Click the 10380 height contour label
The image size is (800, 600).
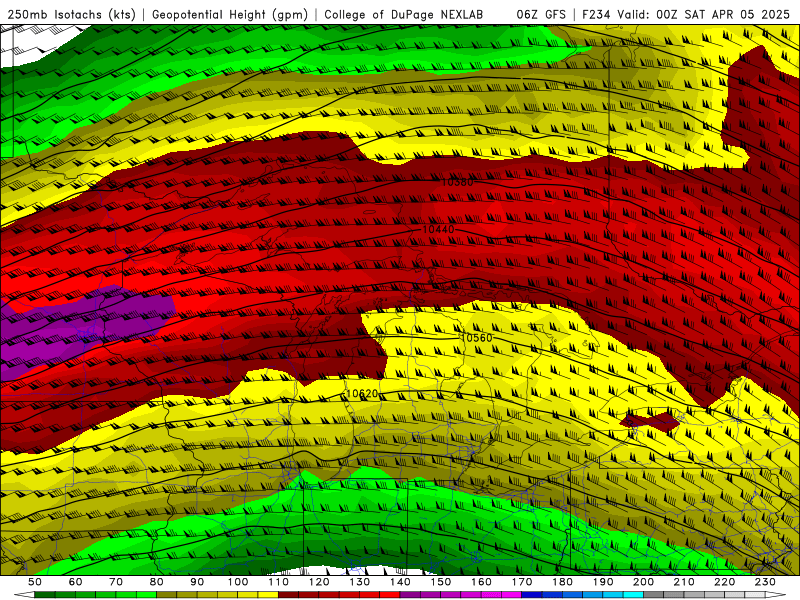coord(457,182)
